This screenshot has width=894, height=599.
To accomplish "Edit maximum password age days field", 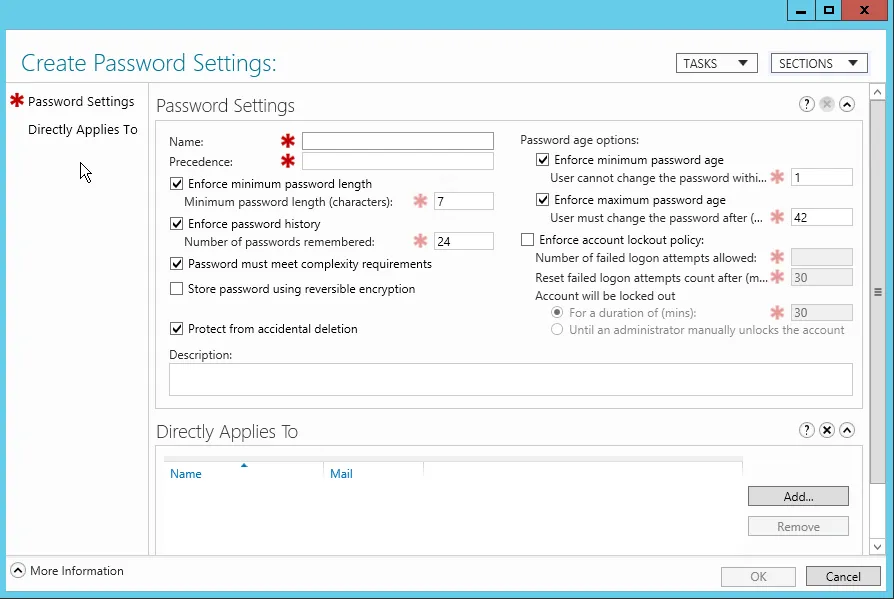I will (822, 217).
